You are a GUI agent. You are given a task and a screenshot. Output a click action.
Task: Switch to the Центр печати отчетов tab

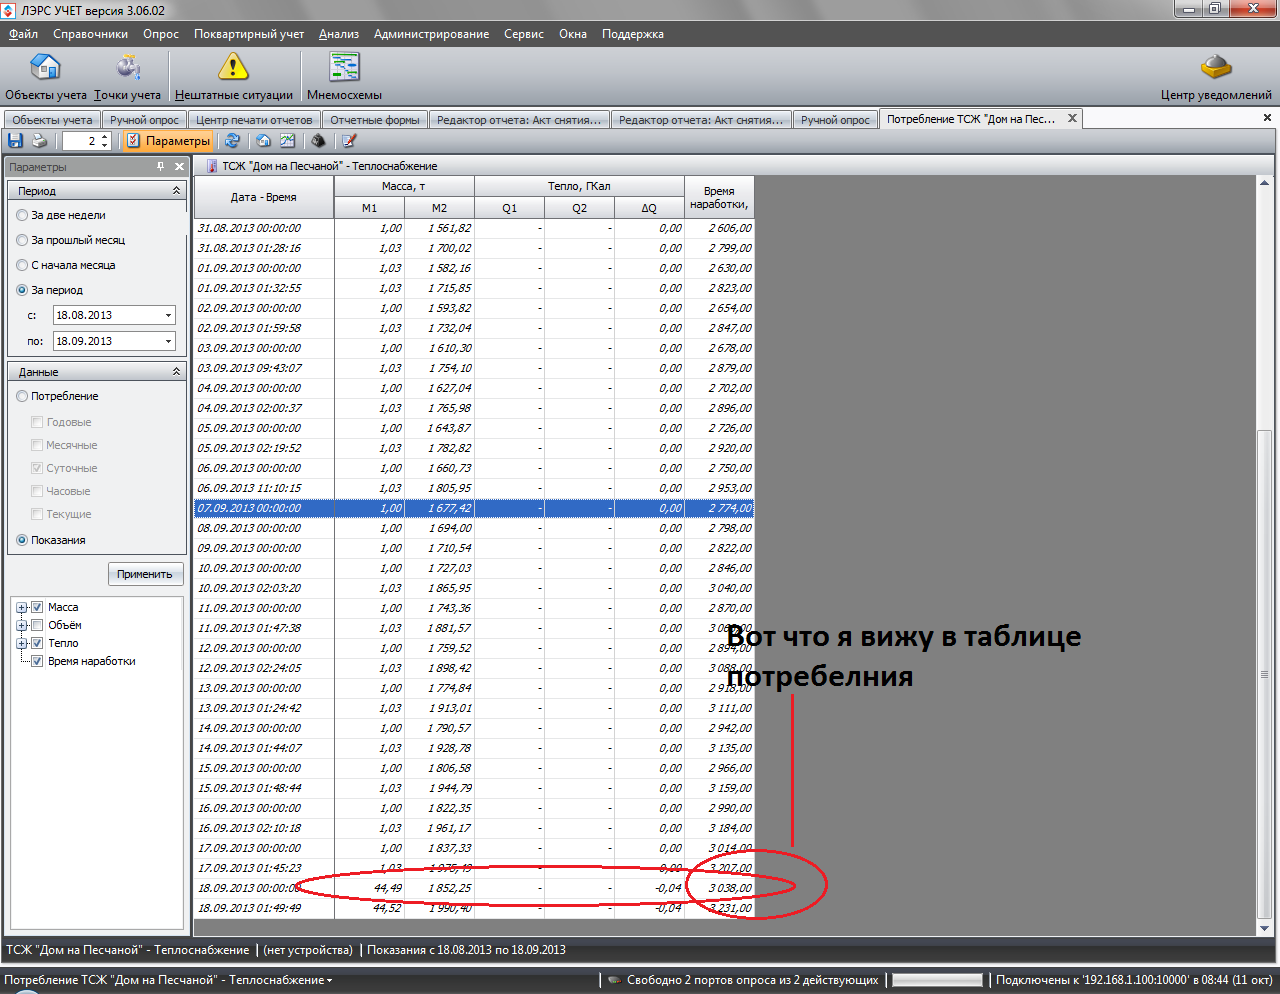pyautogui.click(x=254, y=120)
